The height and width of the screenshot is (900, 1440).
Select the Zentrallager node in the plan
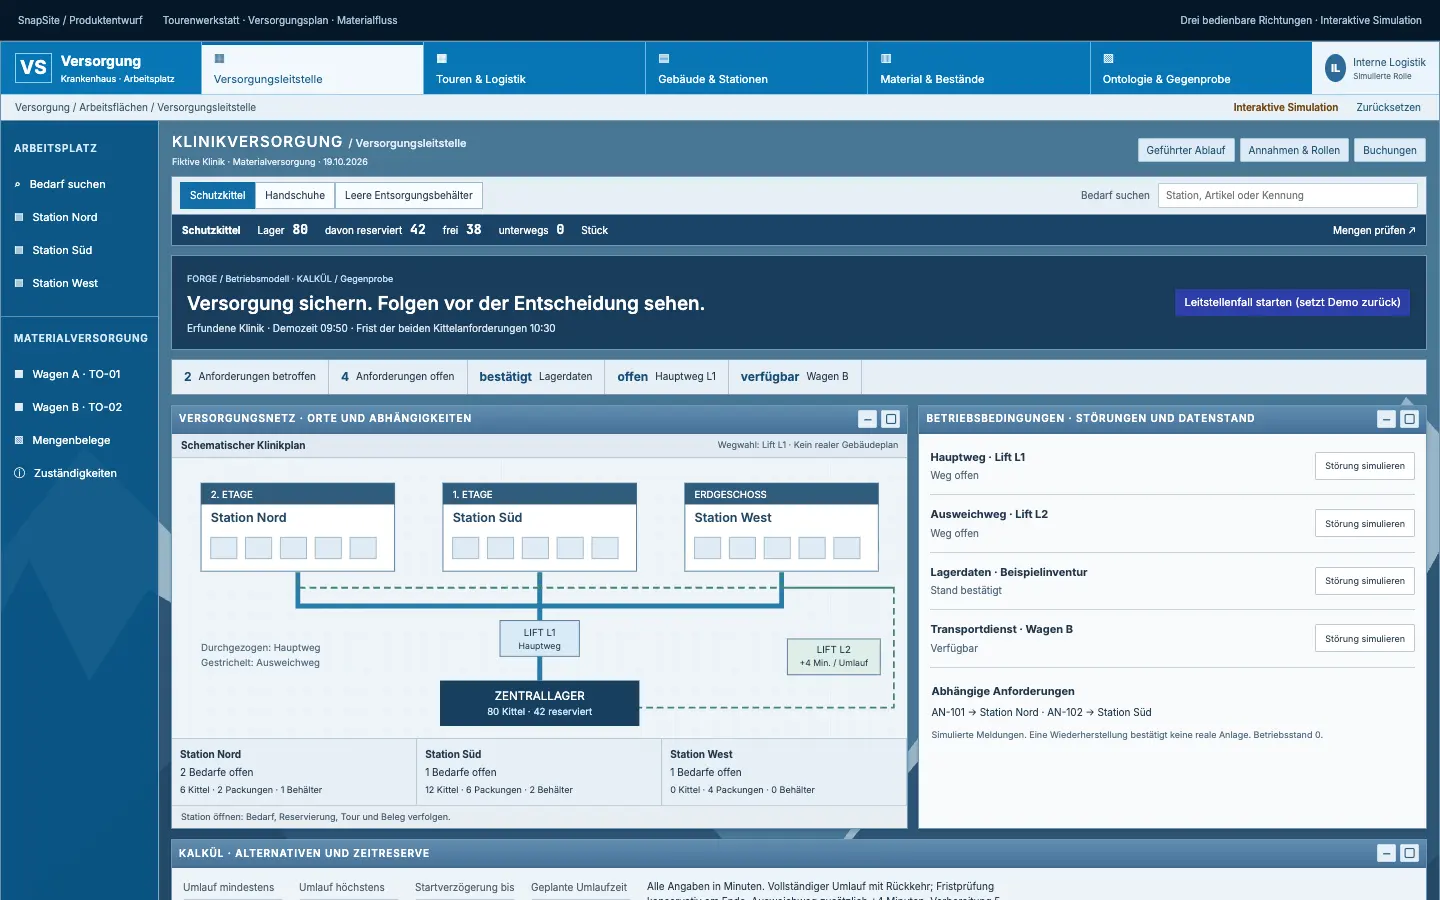(540, 703)
